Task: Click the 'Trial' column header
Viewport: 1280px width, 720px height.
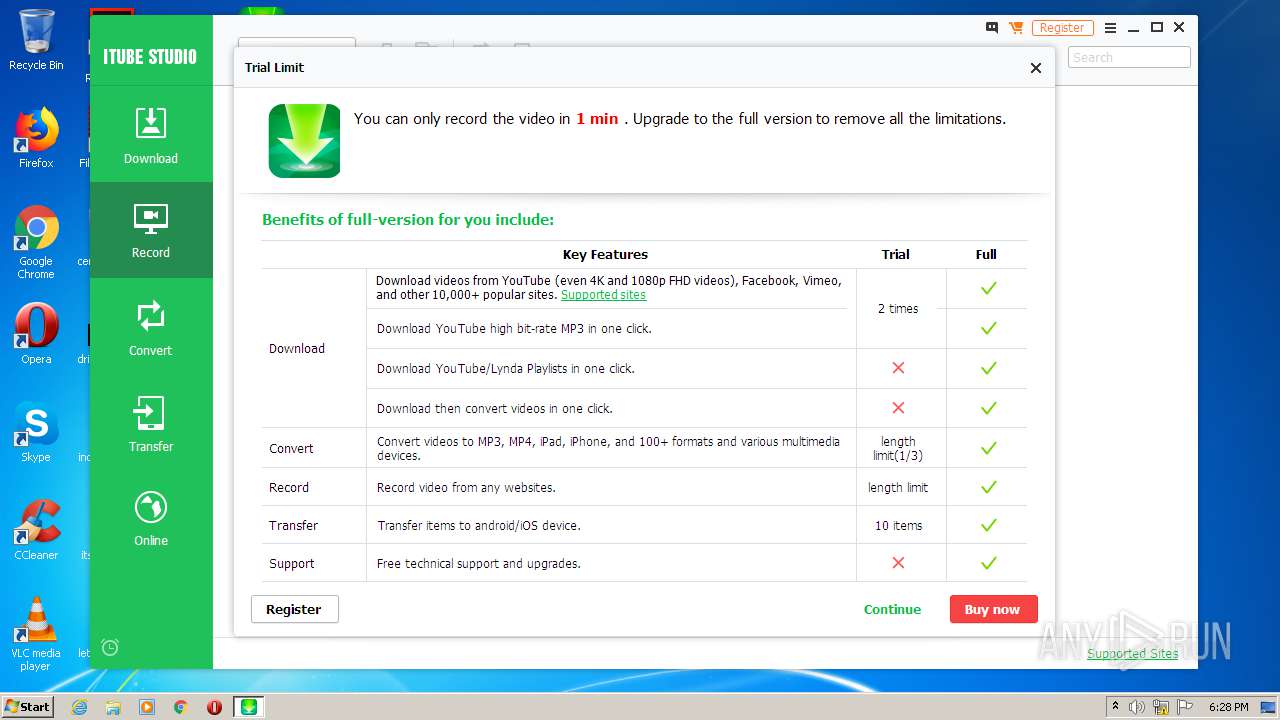Action: (895, 254)
